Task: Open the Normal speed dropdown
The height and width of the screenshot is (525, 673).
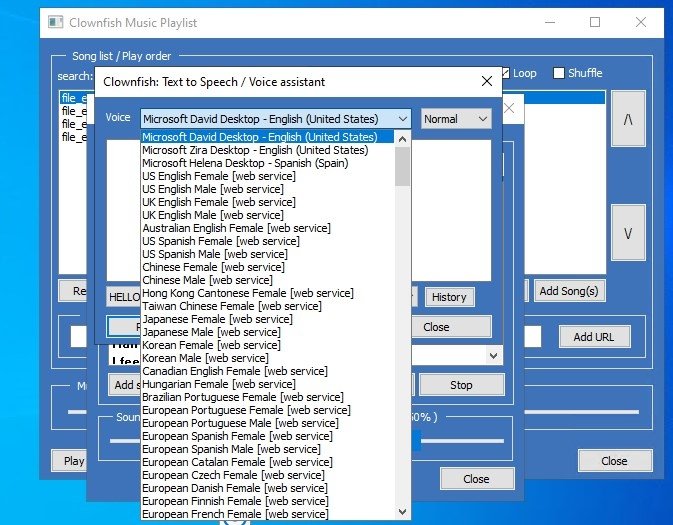Action: (455, 119)
